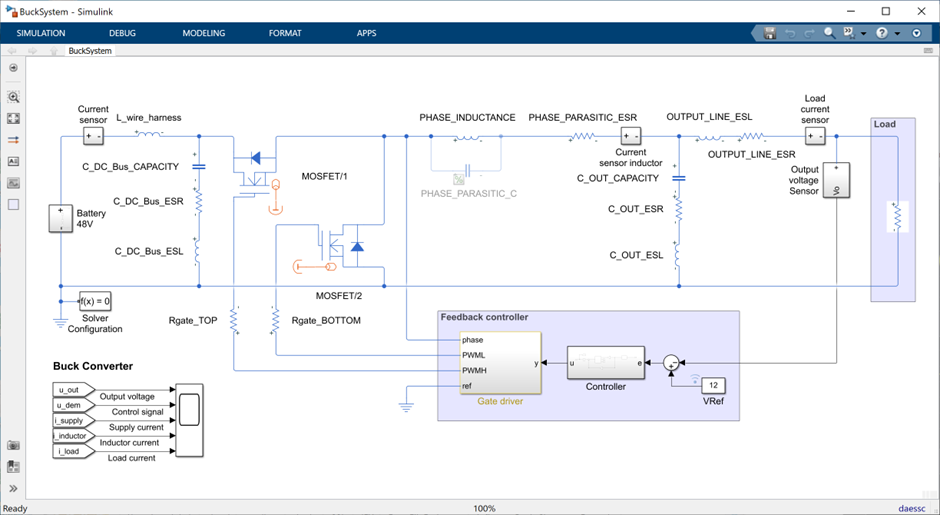940x515 pixels.
Task: Click the Save icon in quick access toolbar
Action: (x=769, y=33)
